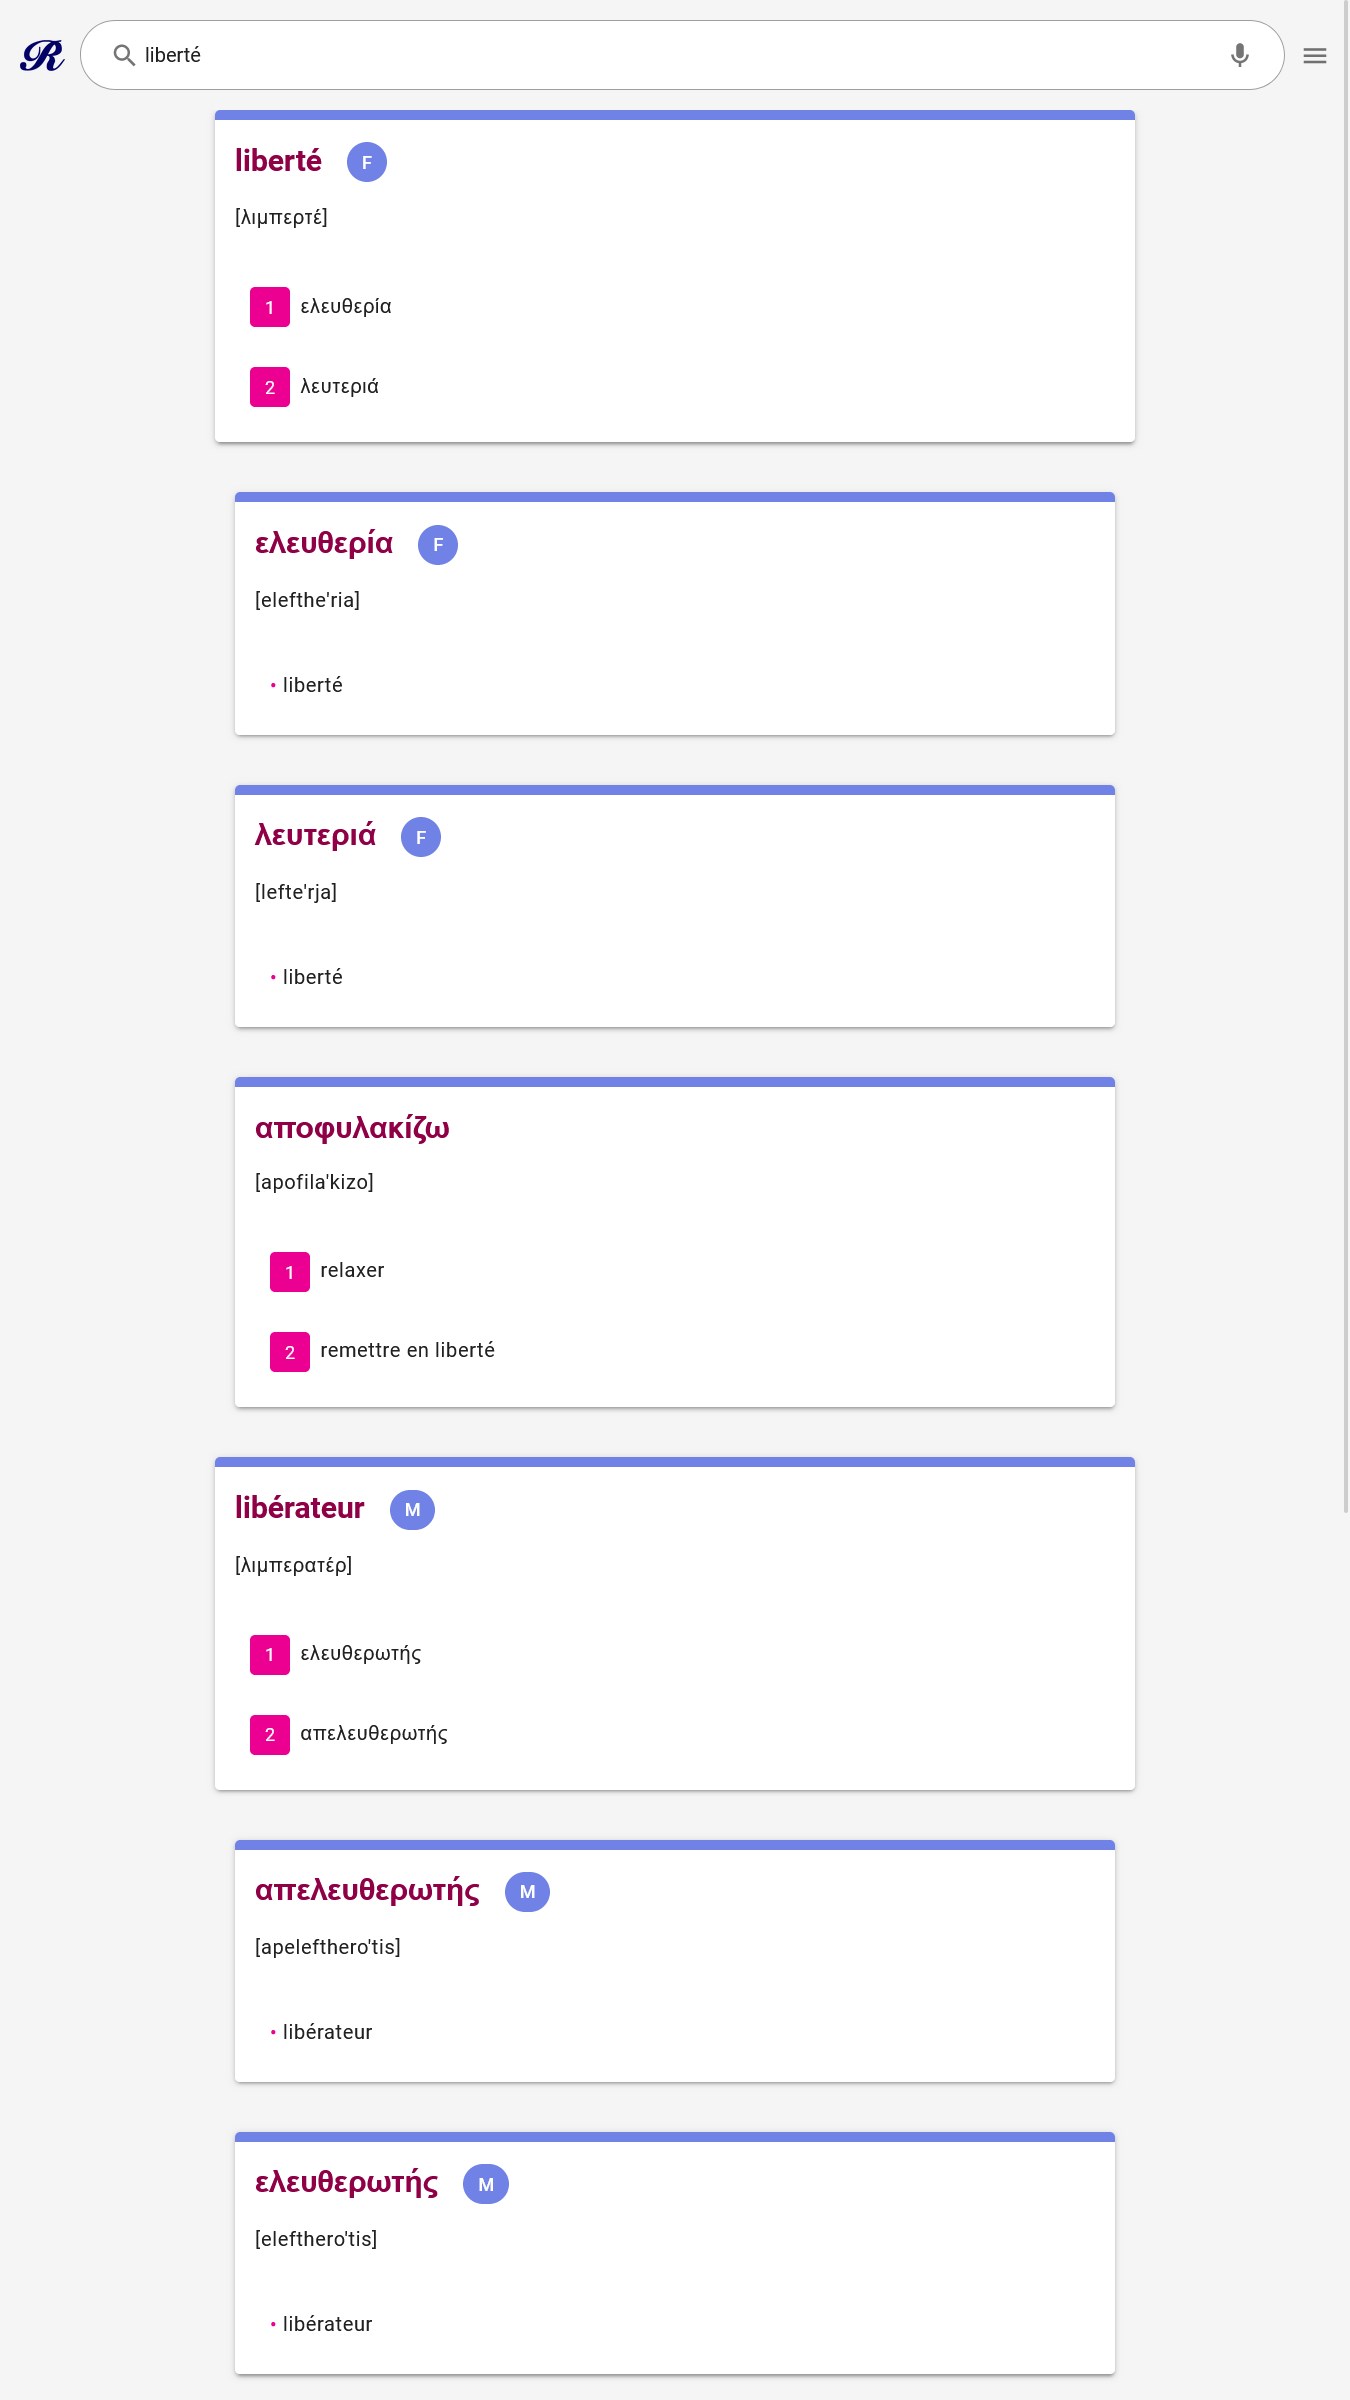
Task: Open the hamburger menu
Action: [1315, 56]
